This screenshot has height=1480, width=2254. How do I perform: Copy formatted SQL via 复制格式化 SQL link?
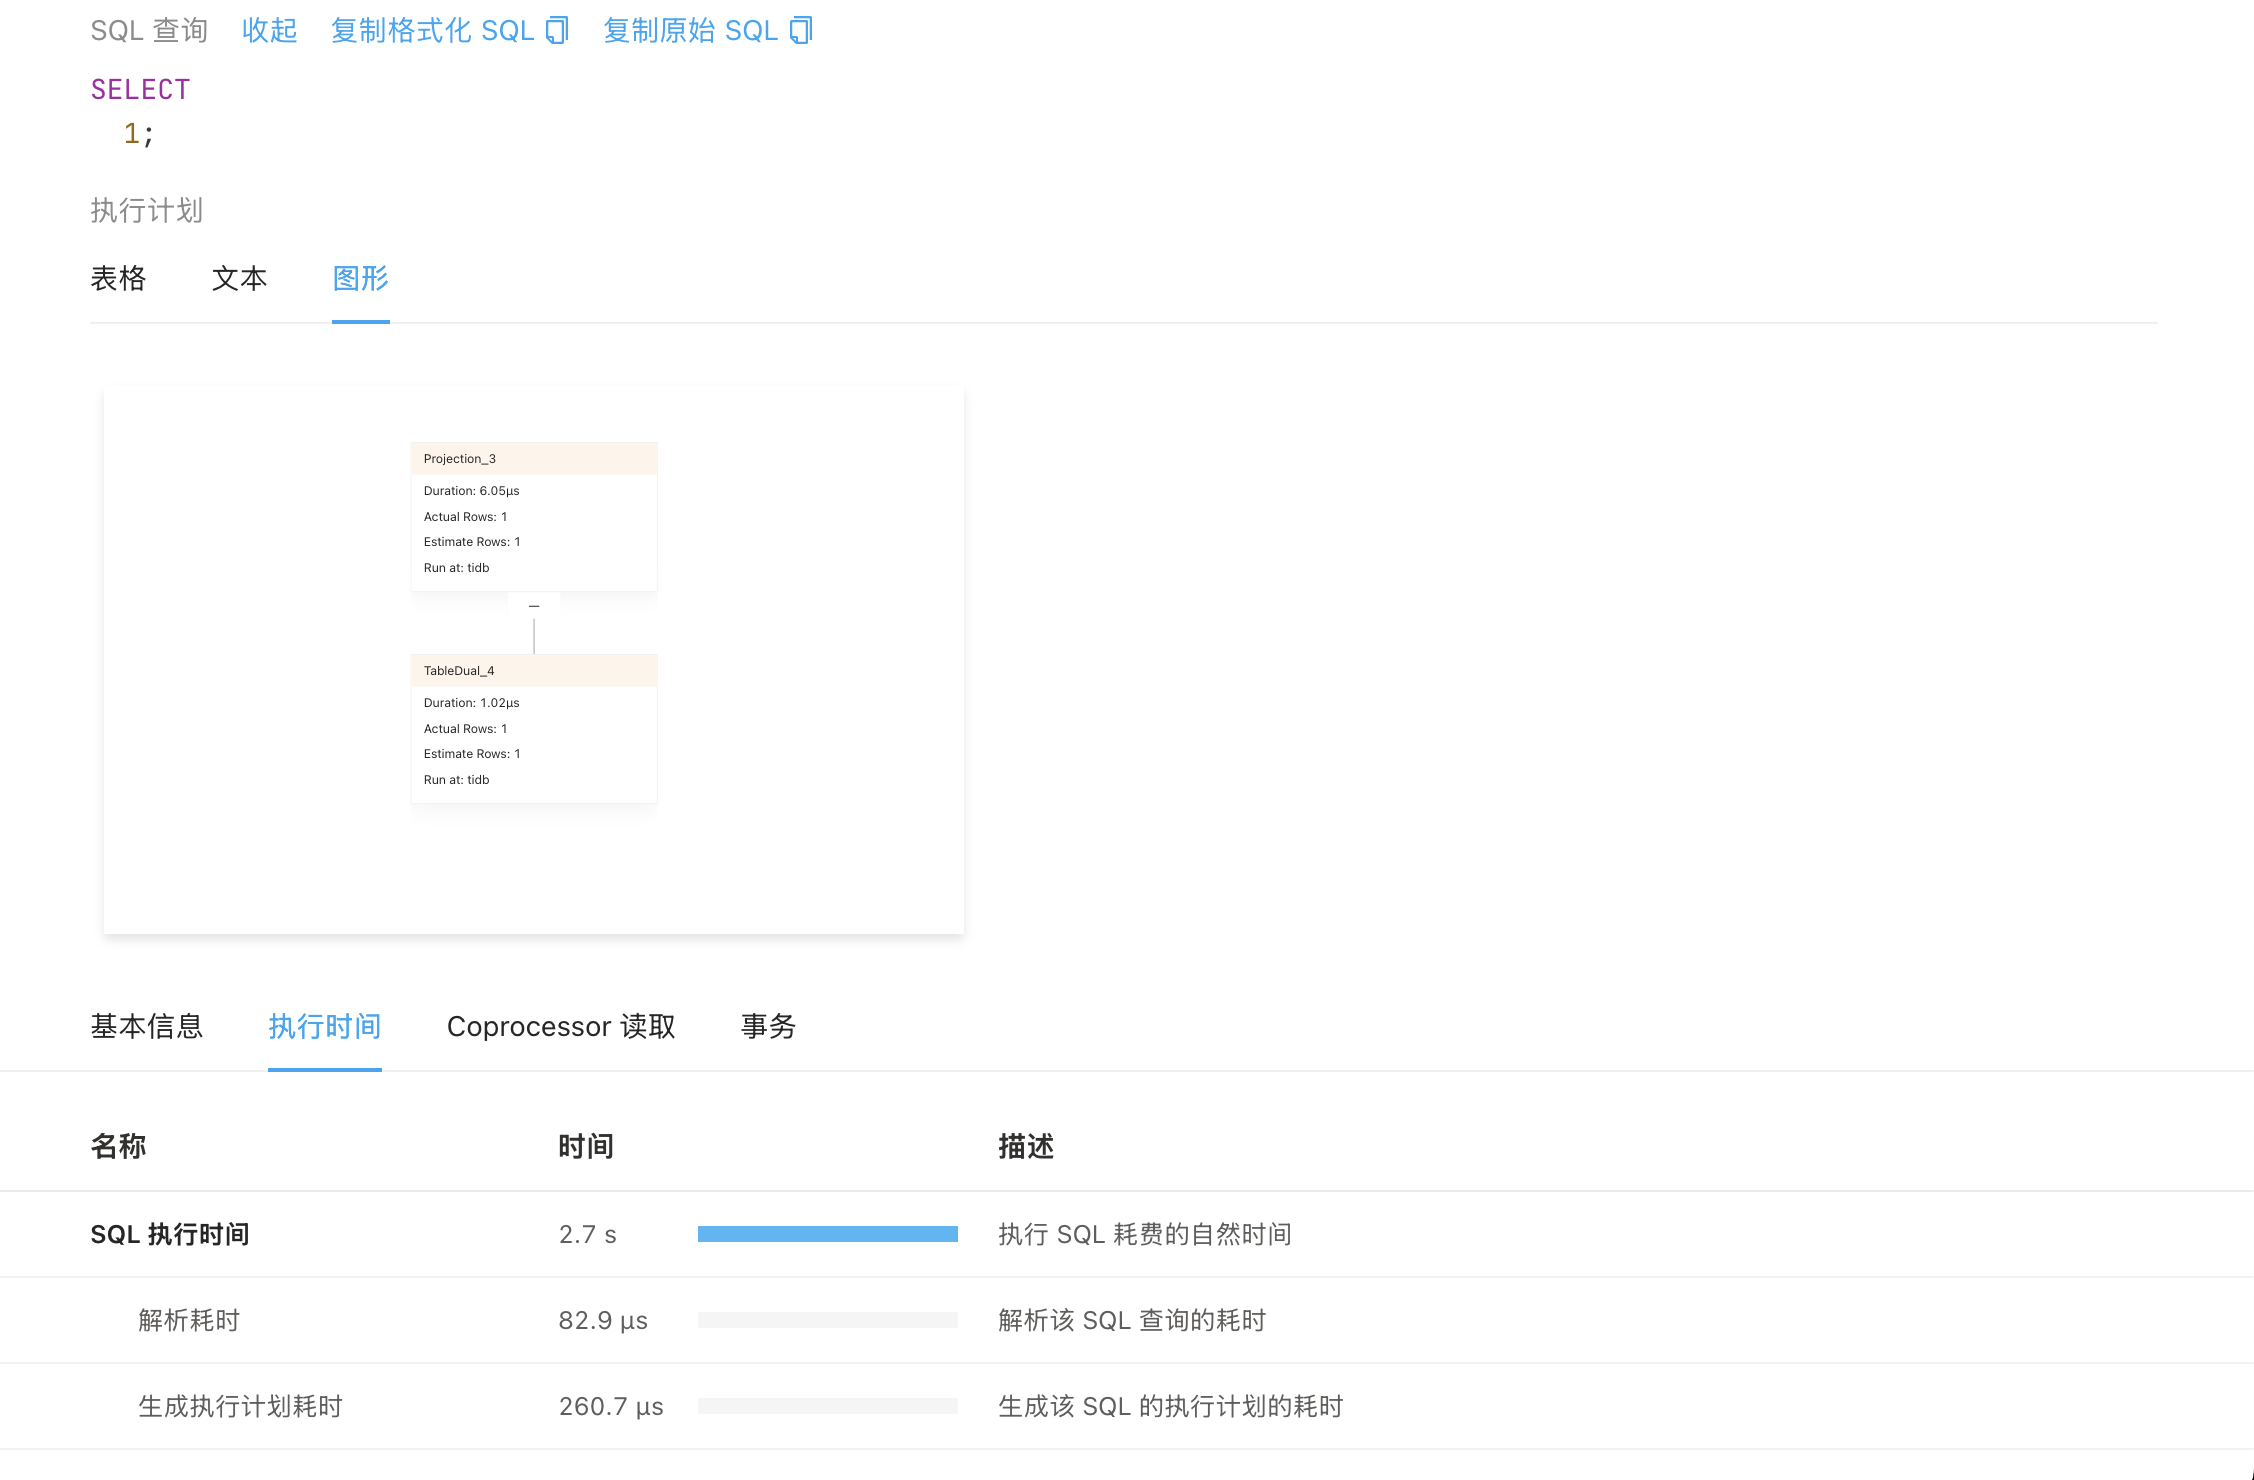click(x=450, y=31)
